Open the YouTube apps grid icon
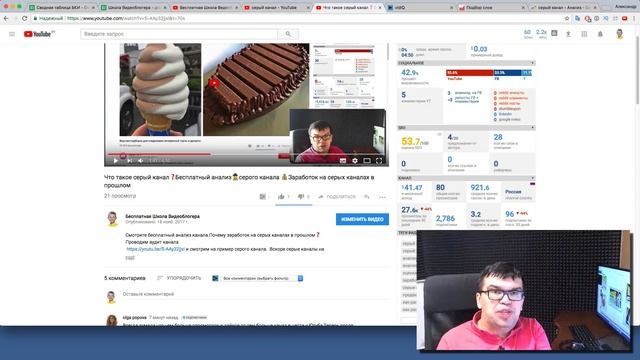The image size is (640, 360). 584,34
